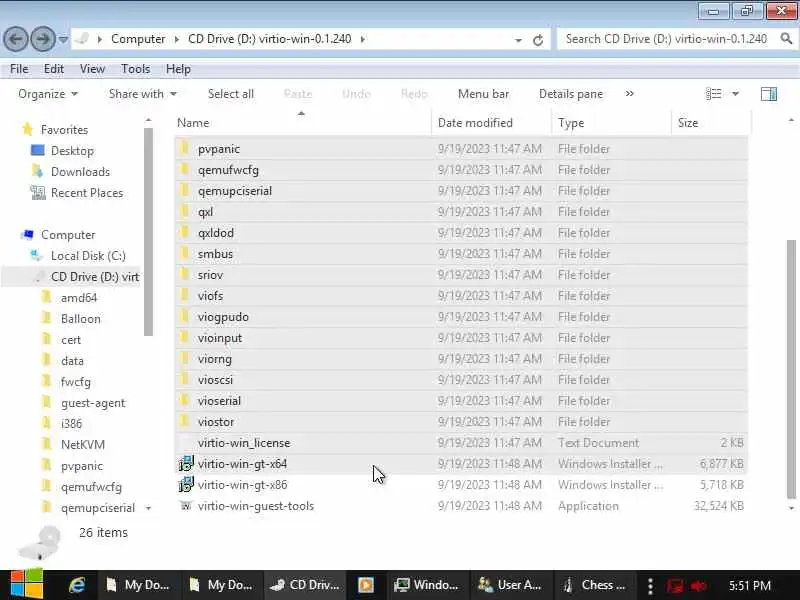Open the Share with dropdown
The height and width of the screenshot is (600, 800).
pyautogui.click(x=142, y=94)
